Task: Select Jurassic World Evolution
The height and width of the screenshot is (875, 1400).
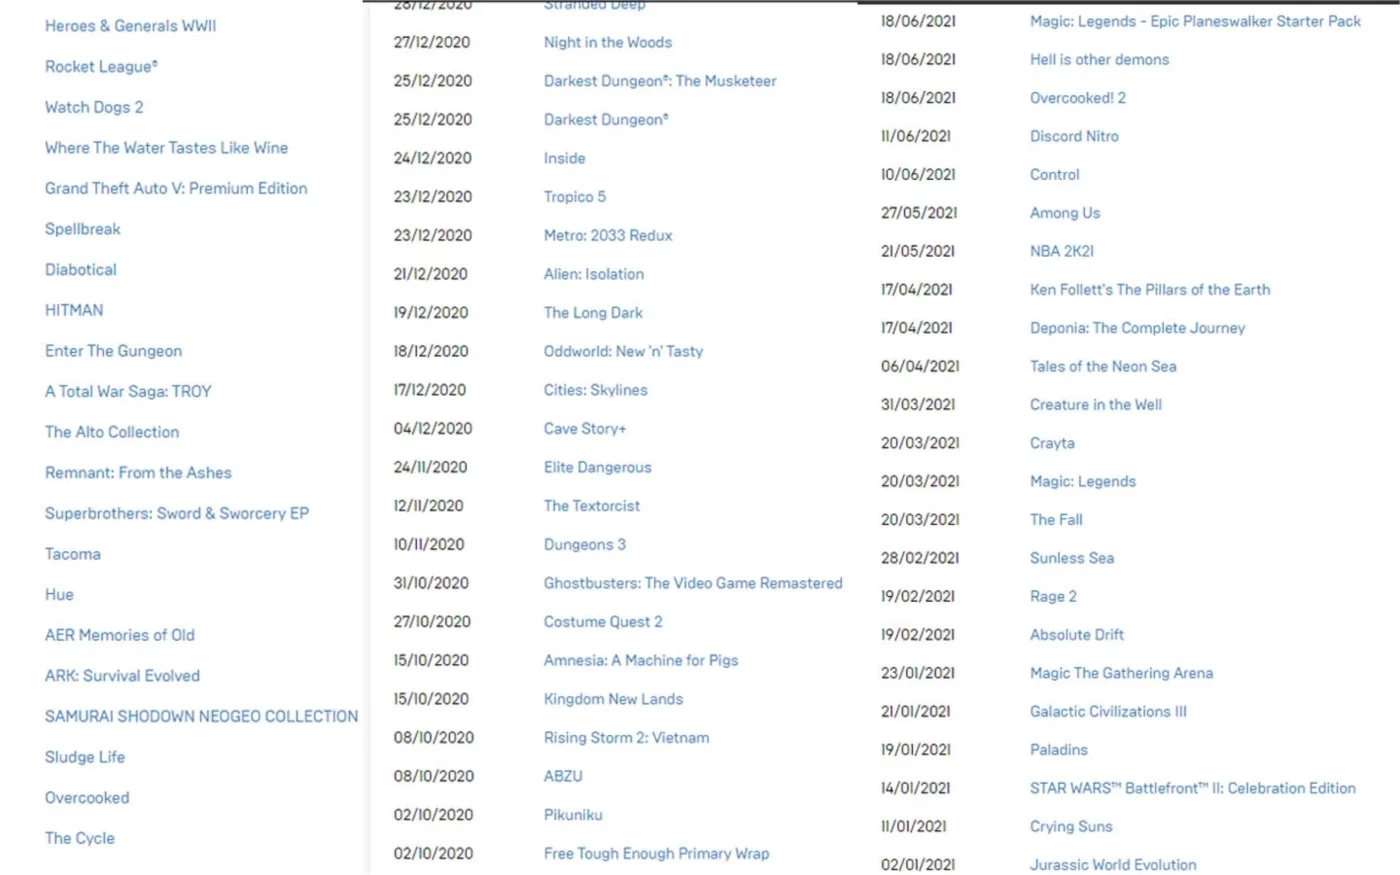Action: [1113, 865]
